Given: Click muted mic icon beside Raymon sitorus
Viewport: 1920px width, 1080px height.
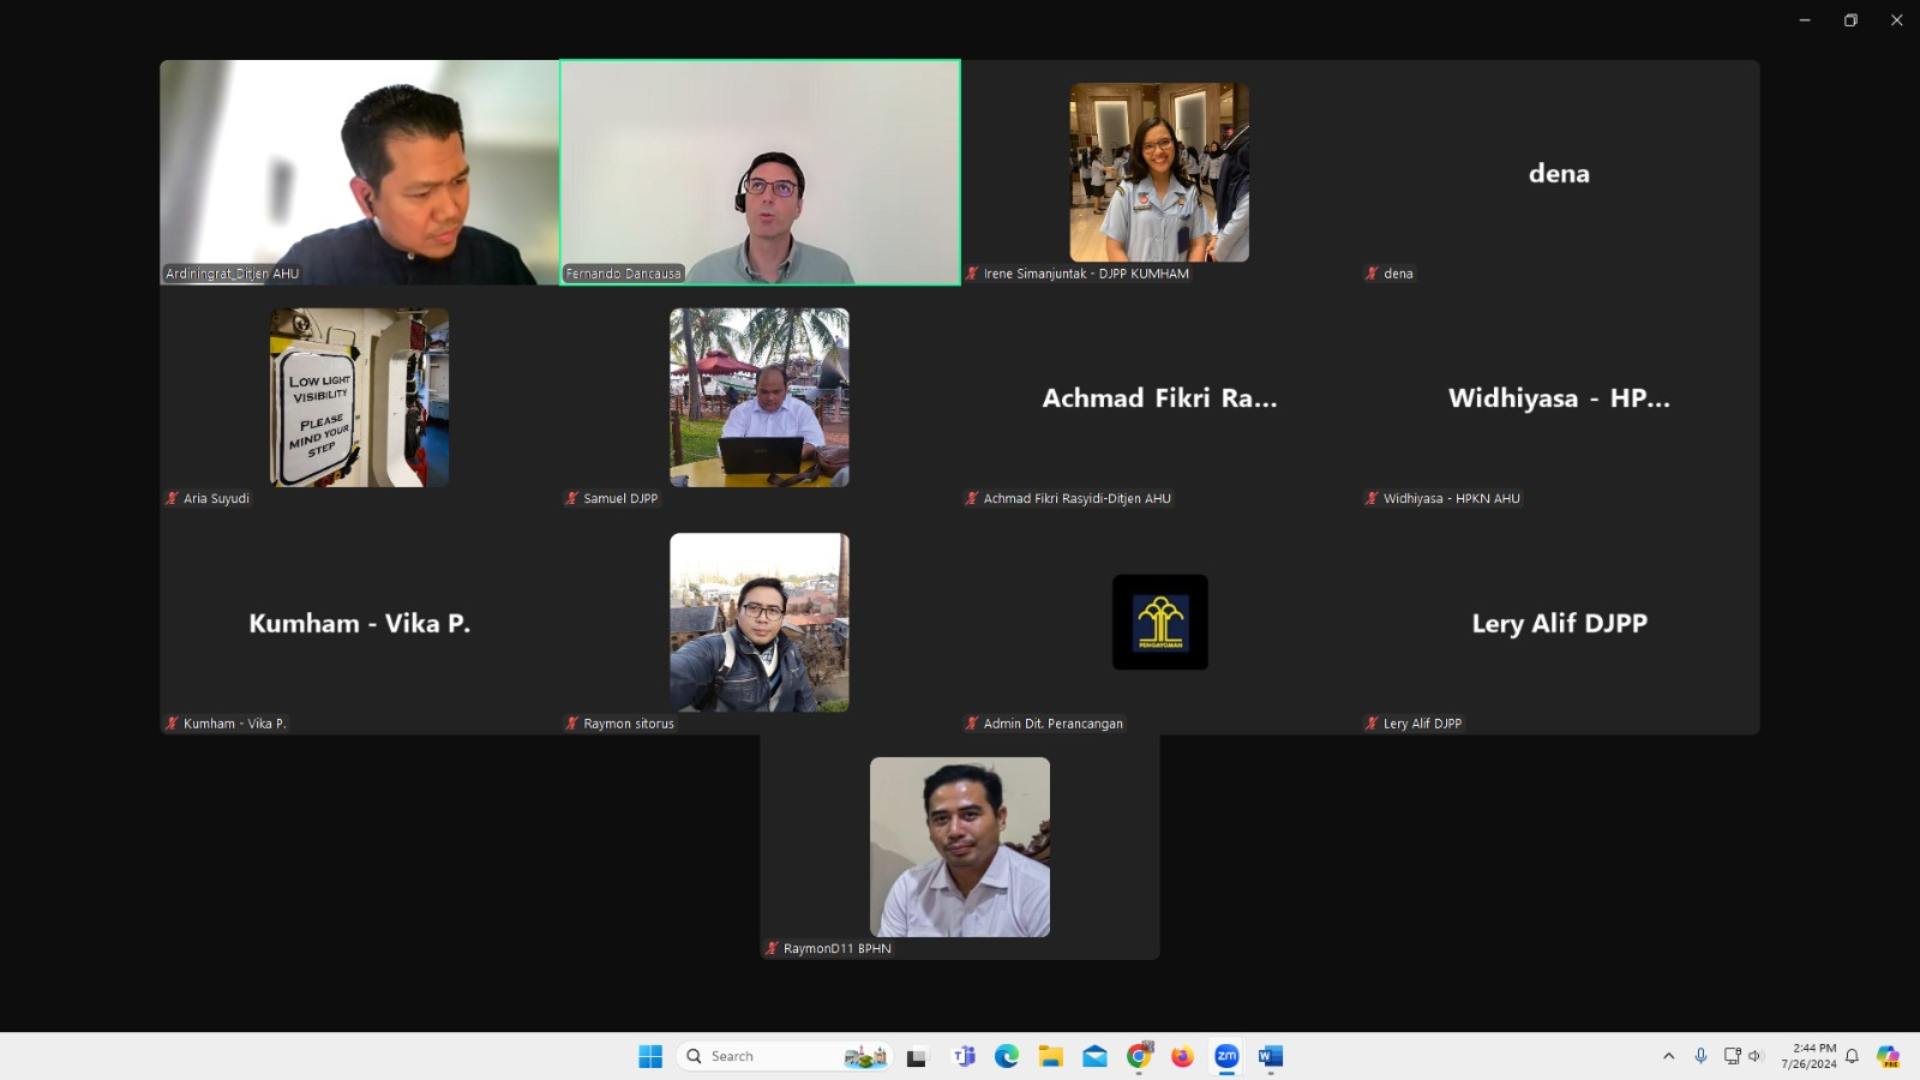Looking at the screenshot, I should pos(572,723).
